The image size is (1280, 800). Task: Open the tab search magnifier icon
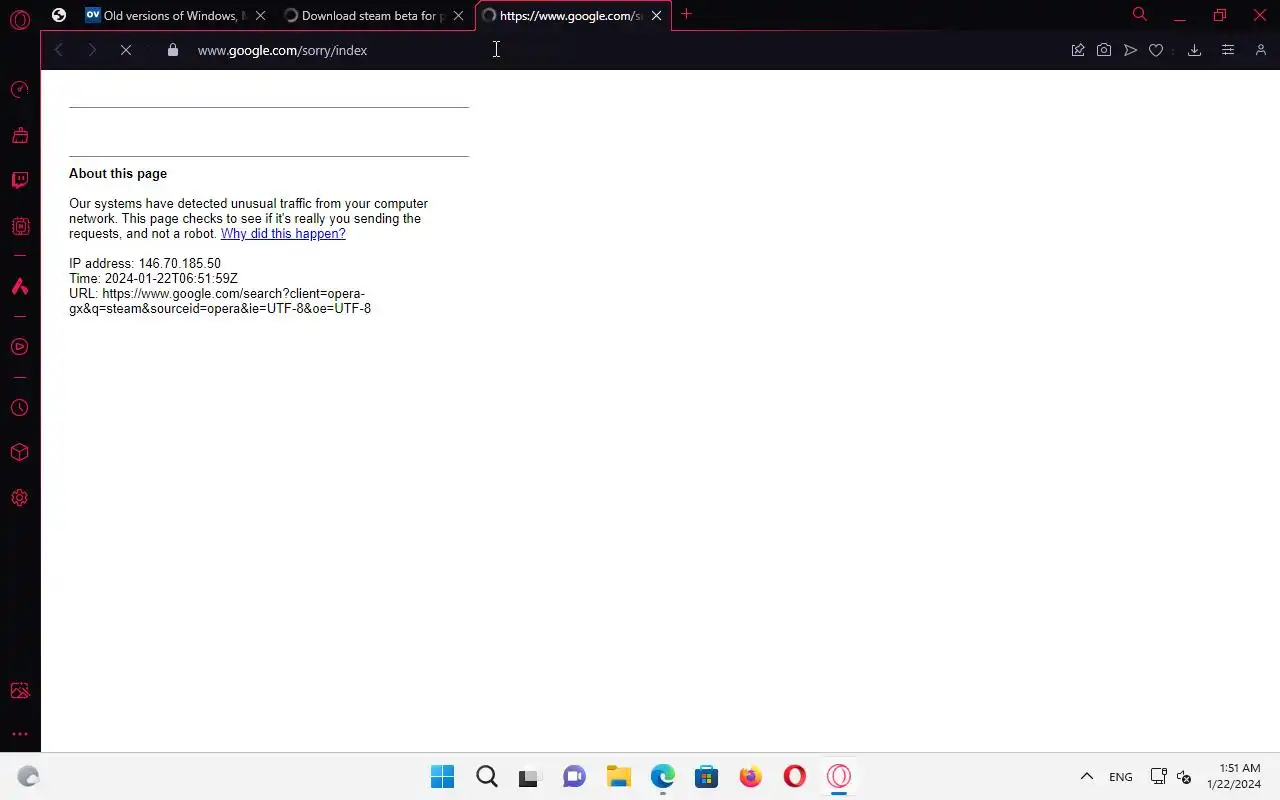pyautogui.click(x=1139, y=14)
